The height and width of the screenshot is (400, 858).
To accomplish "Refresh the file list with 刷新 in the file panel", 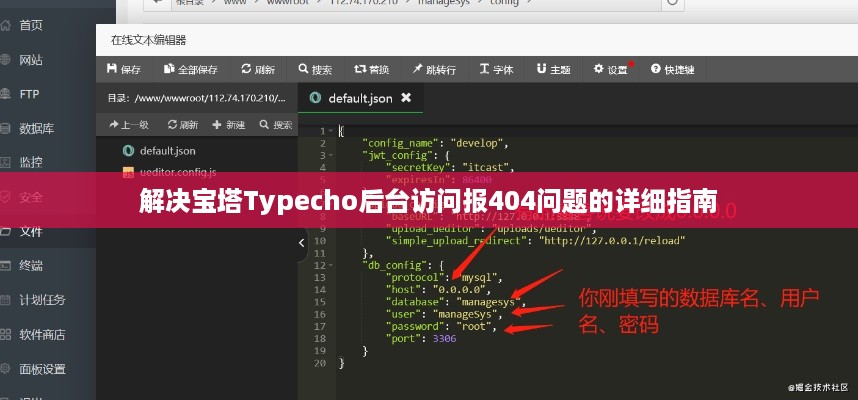I will (x=183, y=125).
